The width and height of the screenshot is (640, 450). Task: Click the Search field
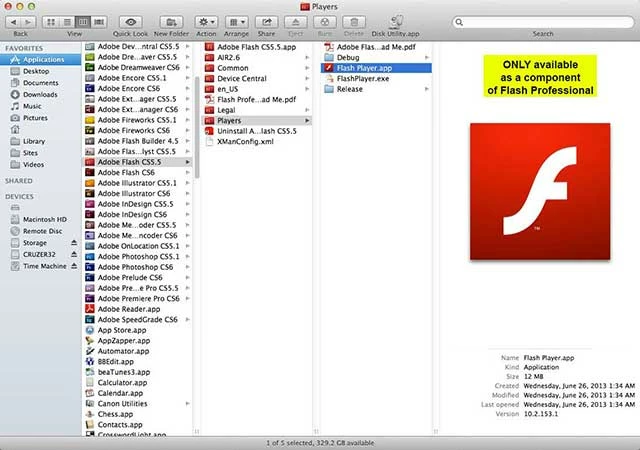click(x=543, y=22)
